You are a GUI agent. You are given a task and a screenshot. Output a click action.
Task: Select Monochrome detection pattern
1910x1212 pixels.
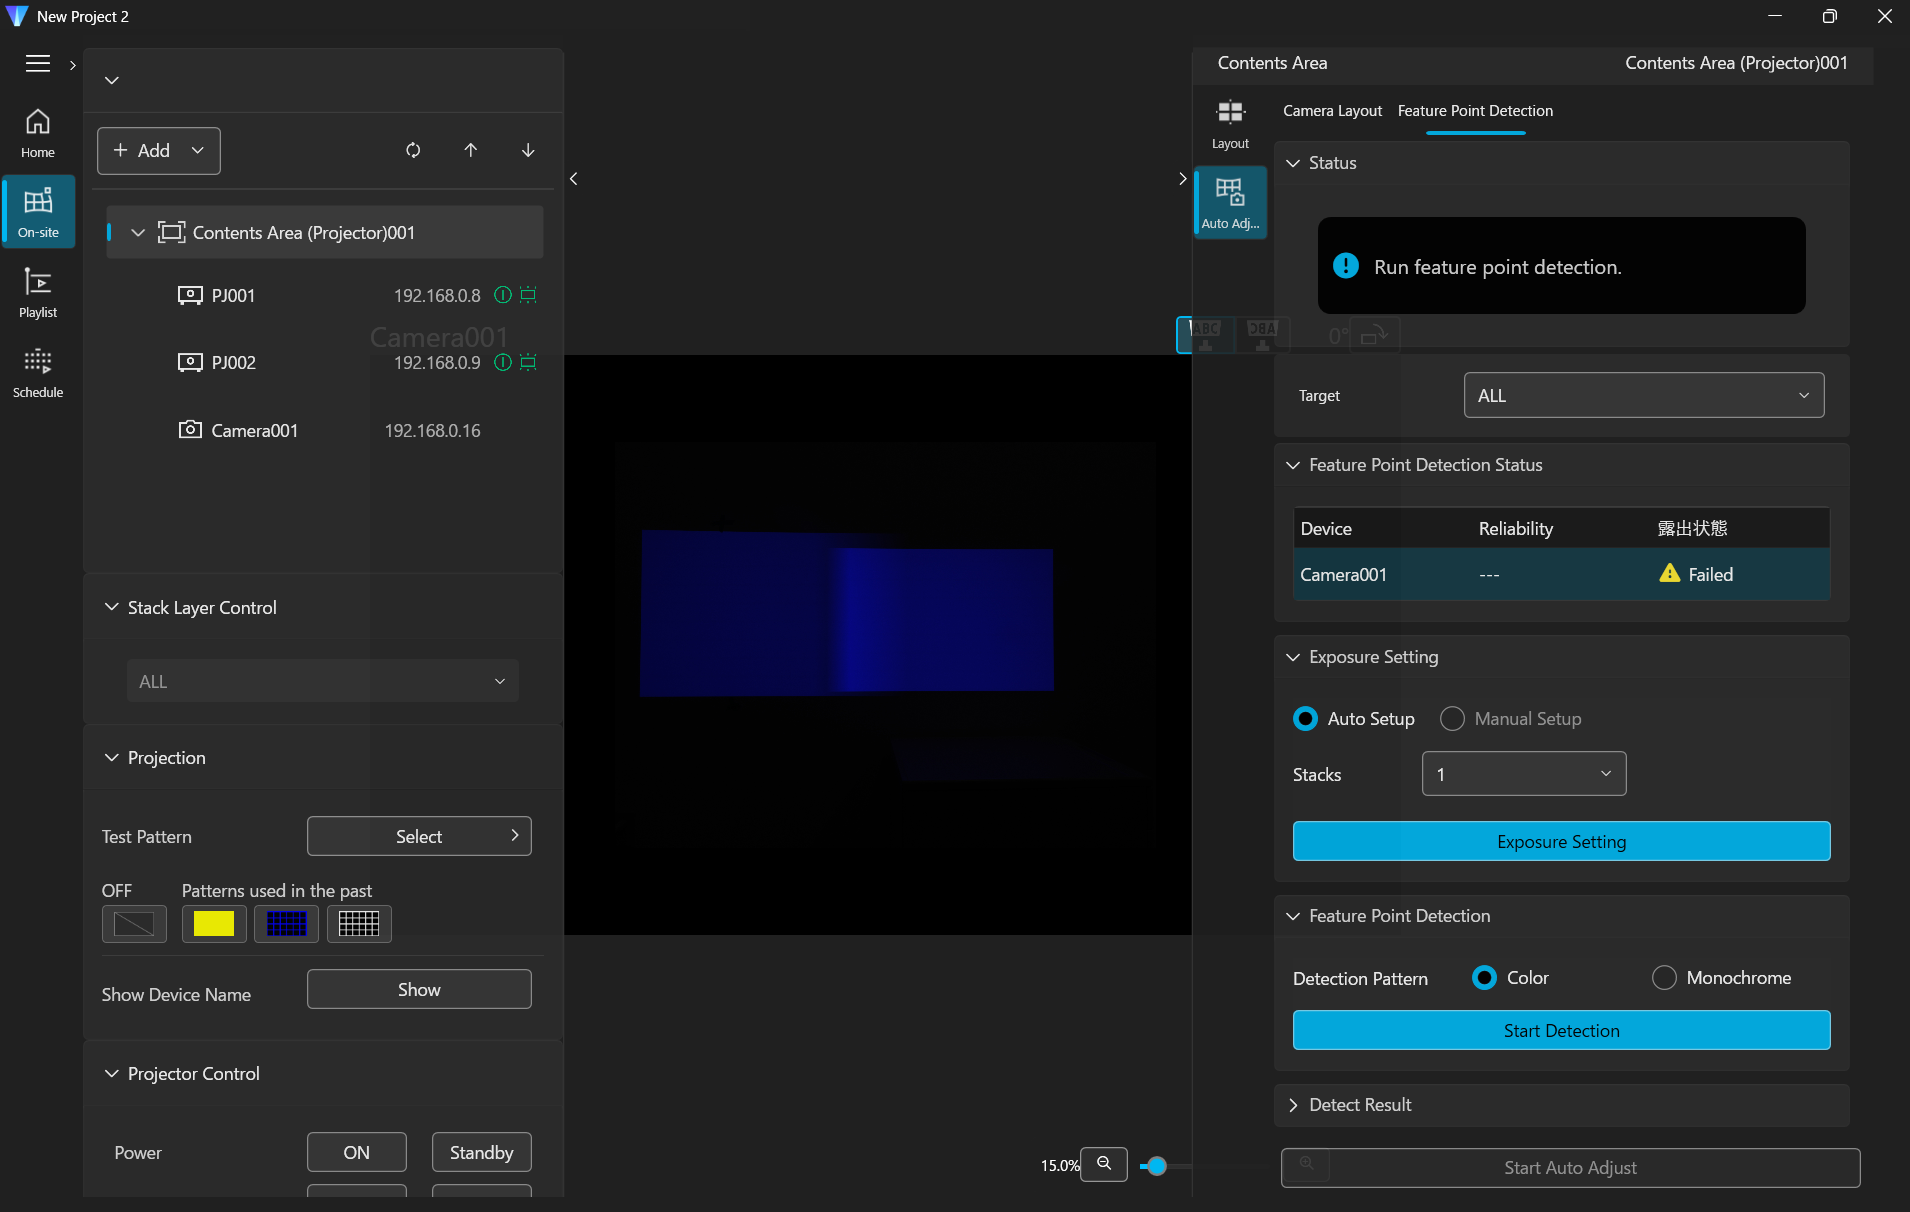click(1664, 978)
